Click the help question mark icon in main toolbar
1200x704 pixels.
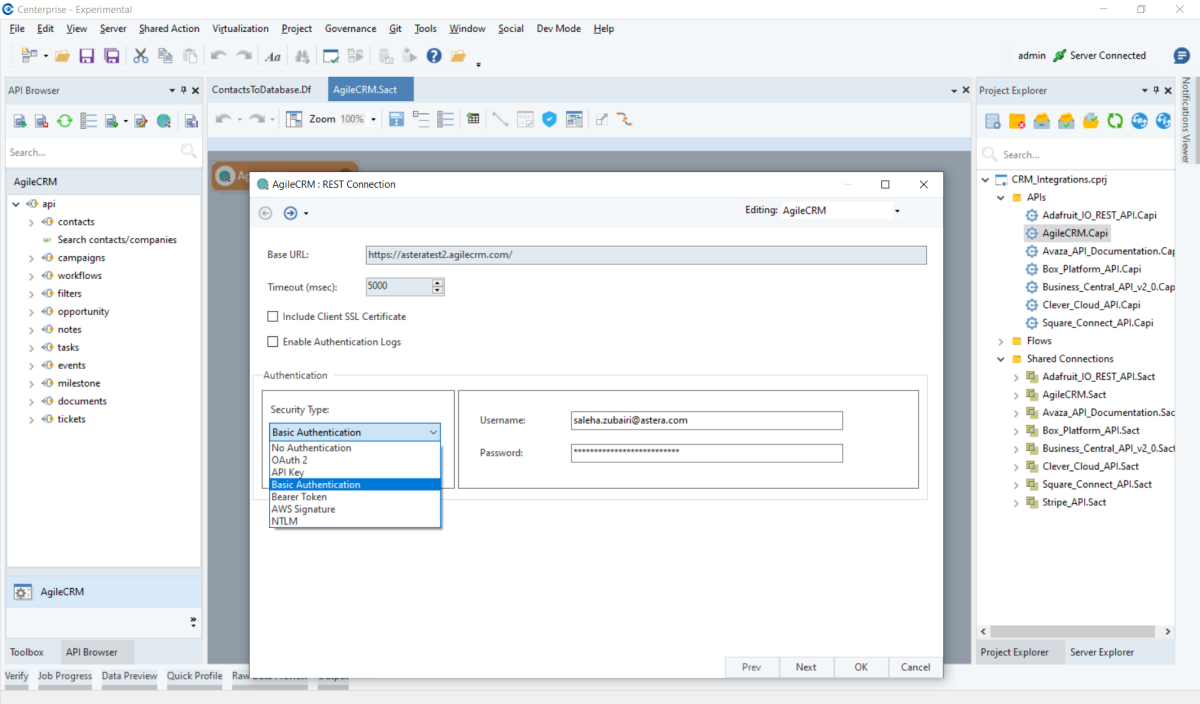[433, 56]
